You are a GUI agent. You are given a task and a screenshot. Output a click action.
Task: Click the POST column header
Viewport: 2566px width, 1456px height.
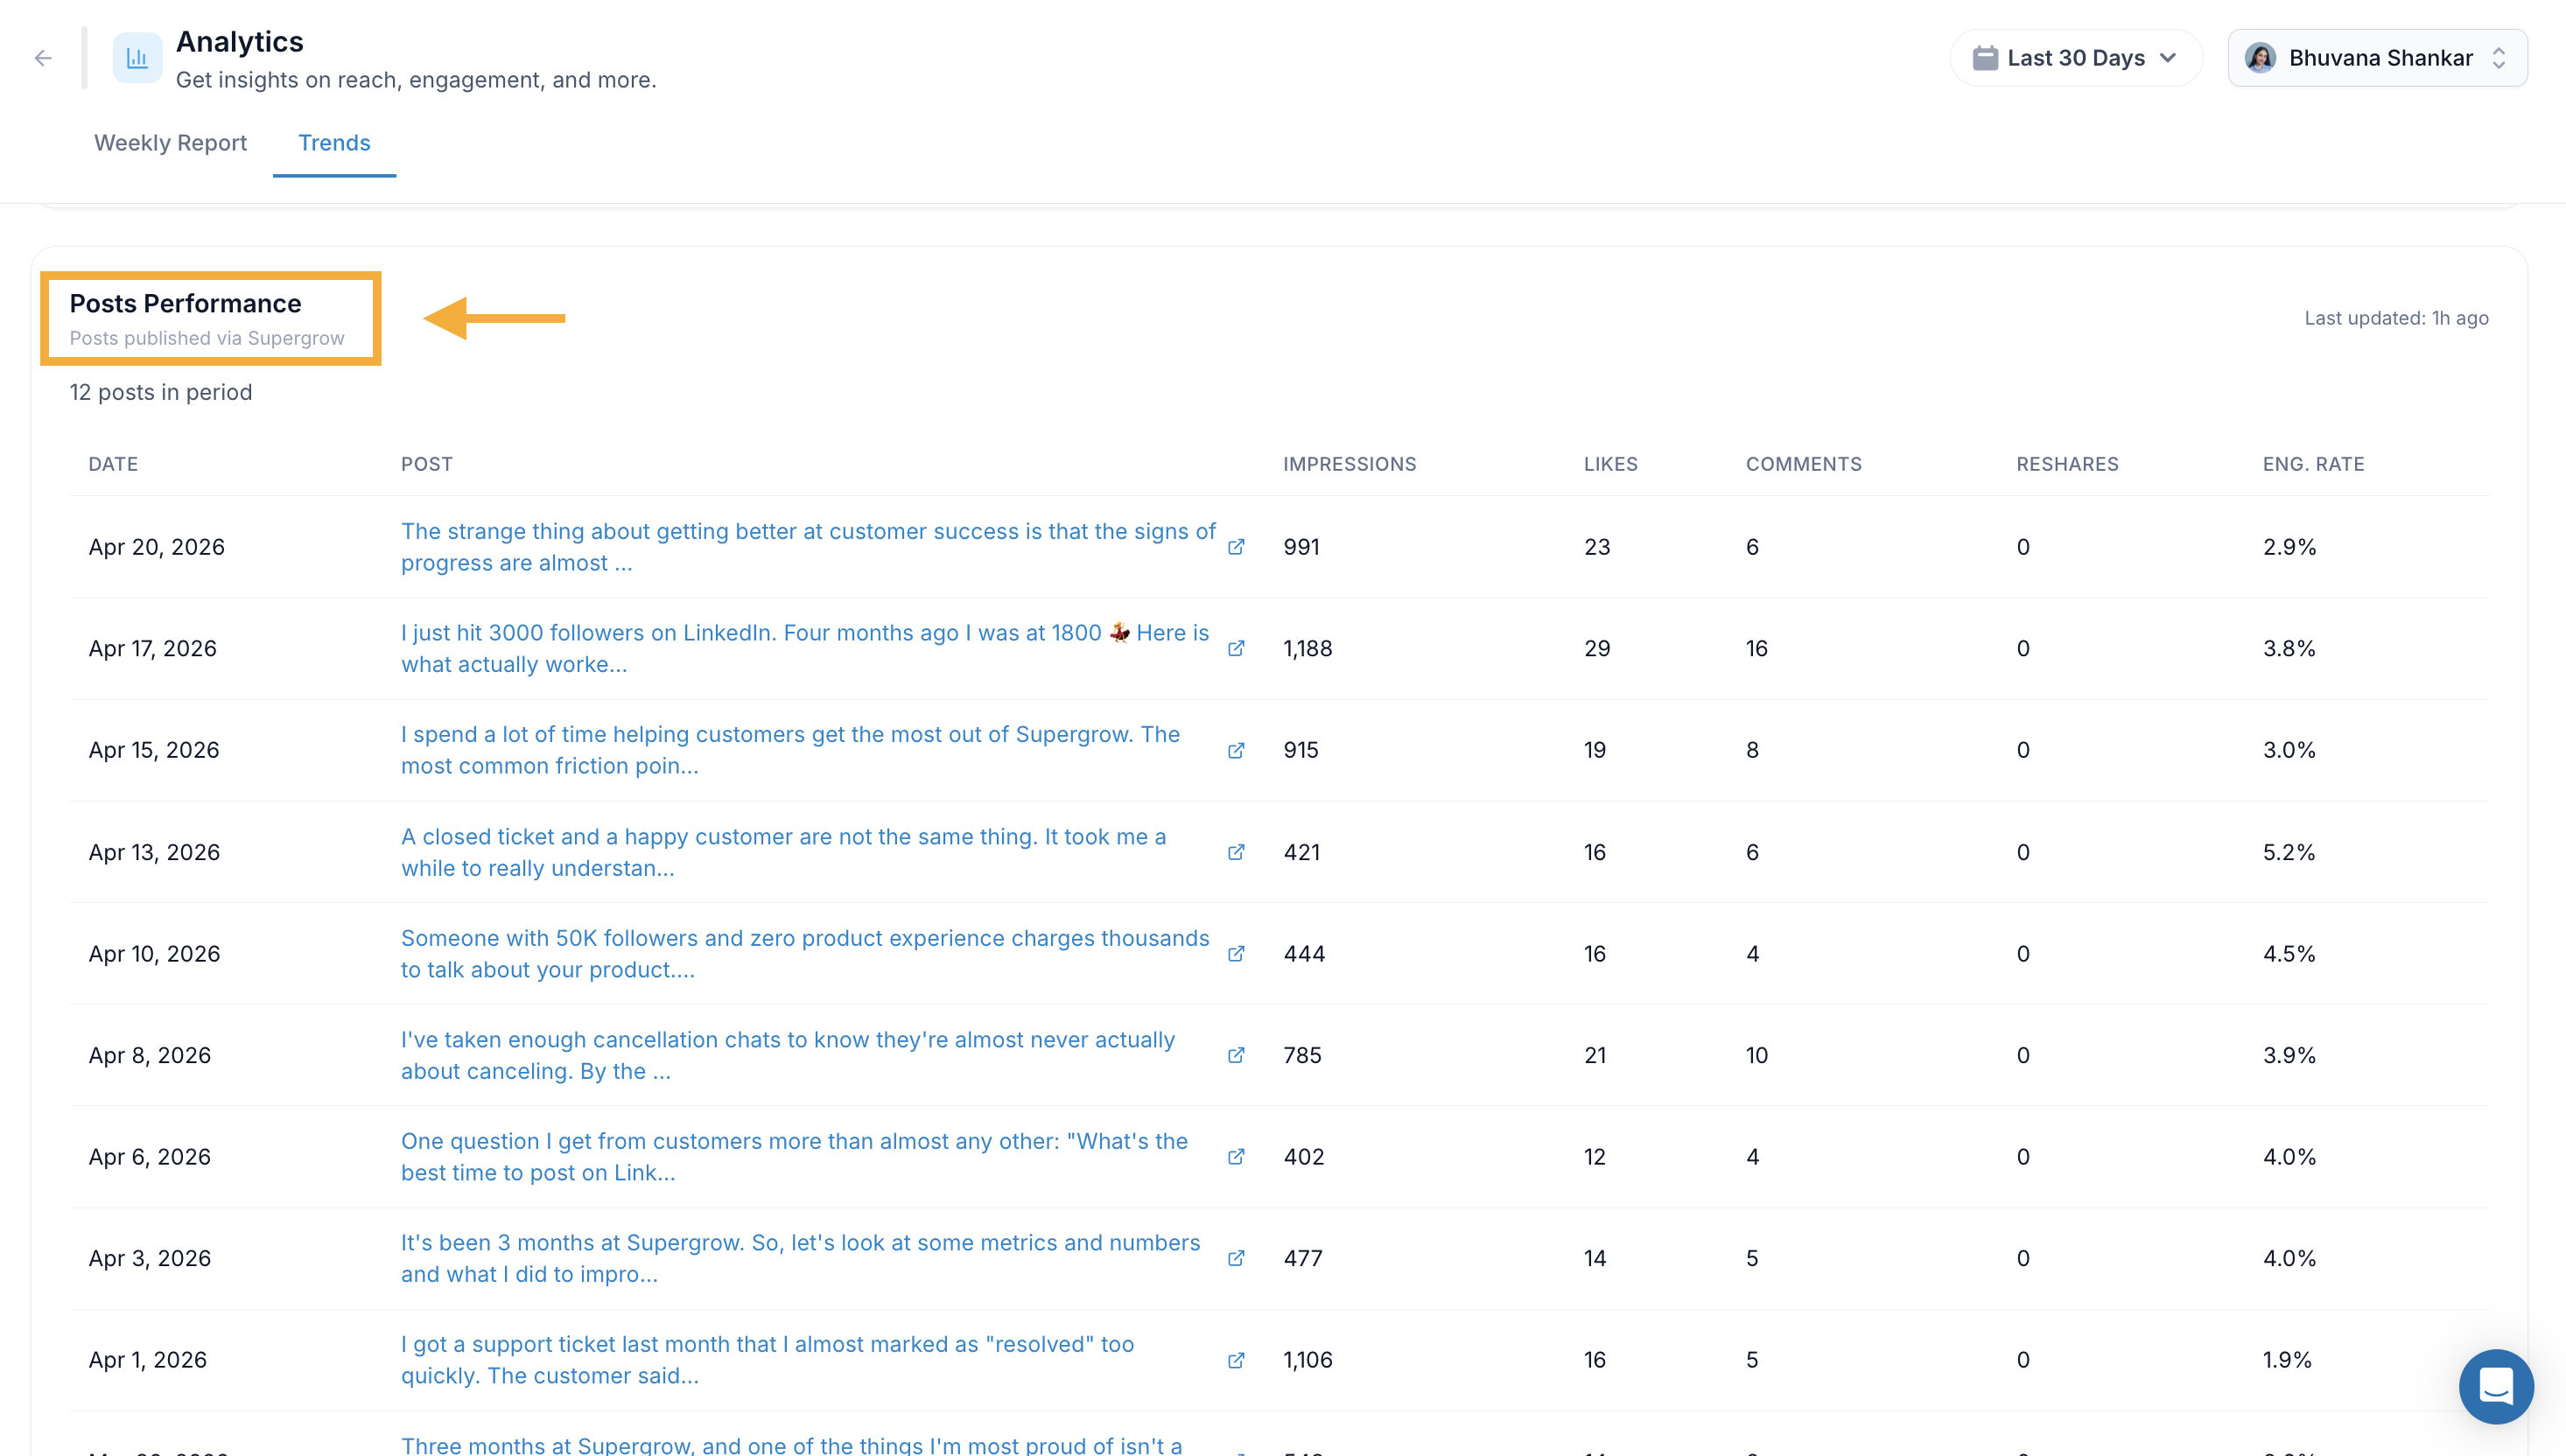pos(426,464)
